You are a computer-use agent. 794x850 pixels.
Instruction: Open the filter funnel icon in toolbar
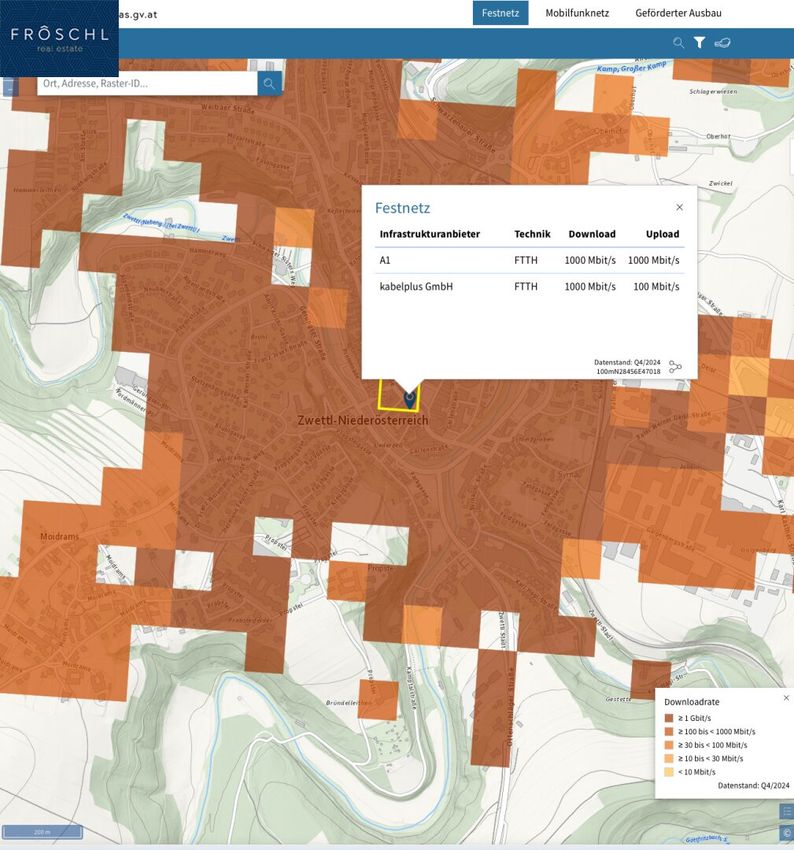700,43
